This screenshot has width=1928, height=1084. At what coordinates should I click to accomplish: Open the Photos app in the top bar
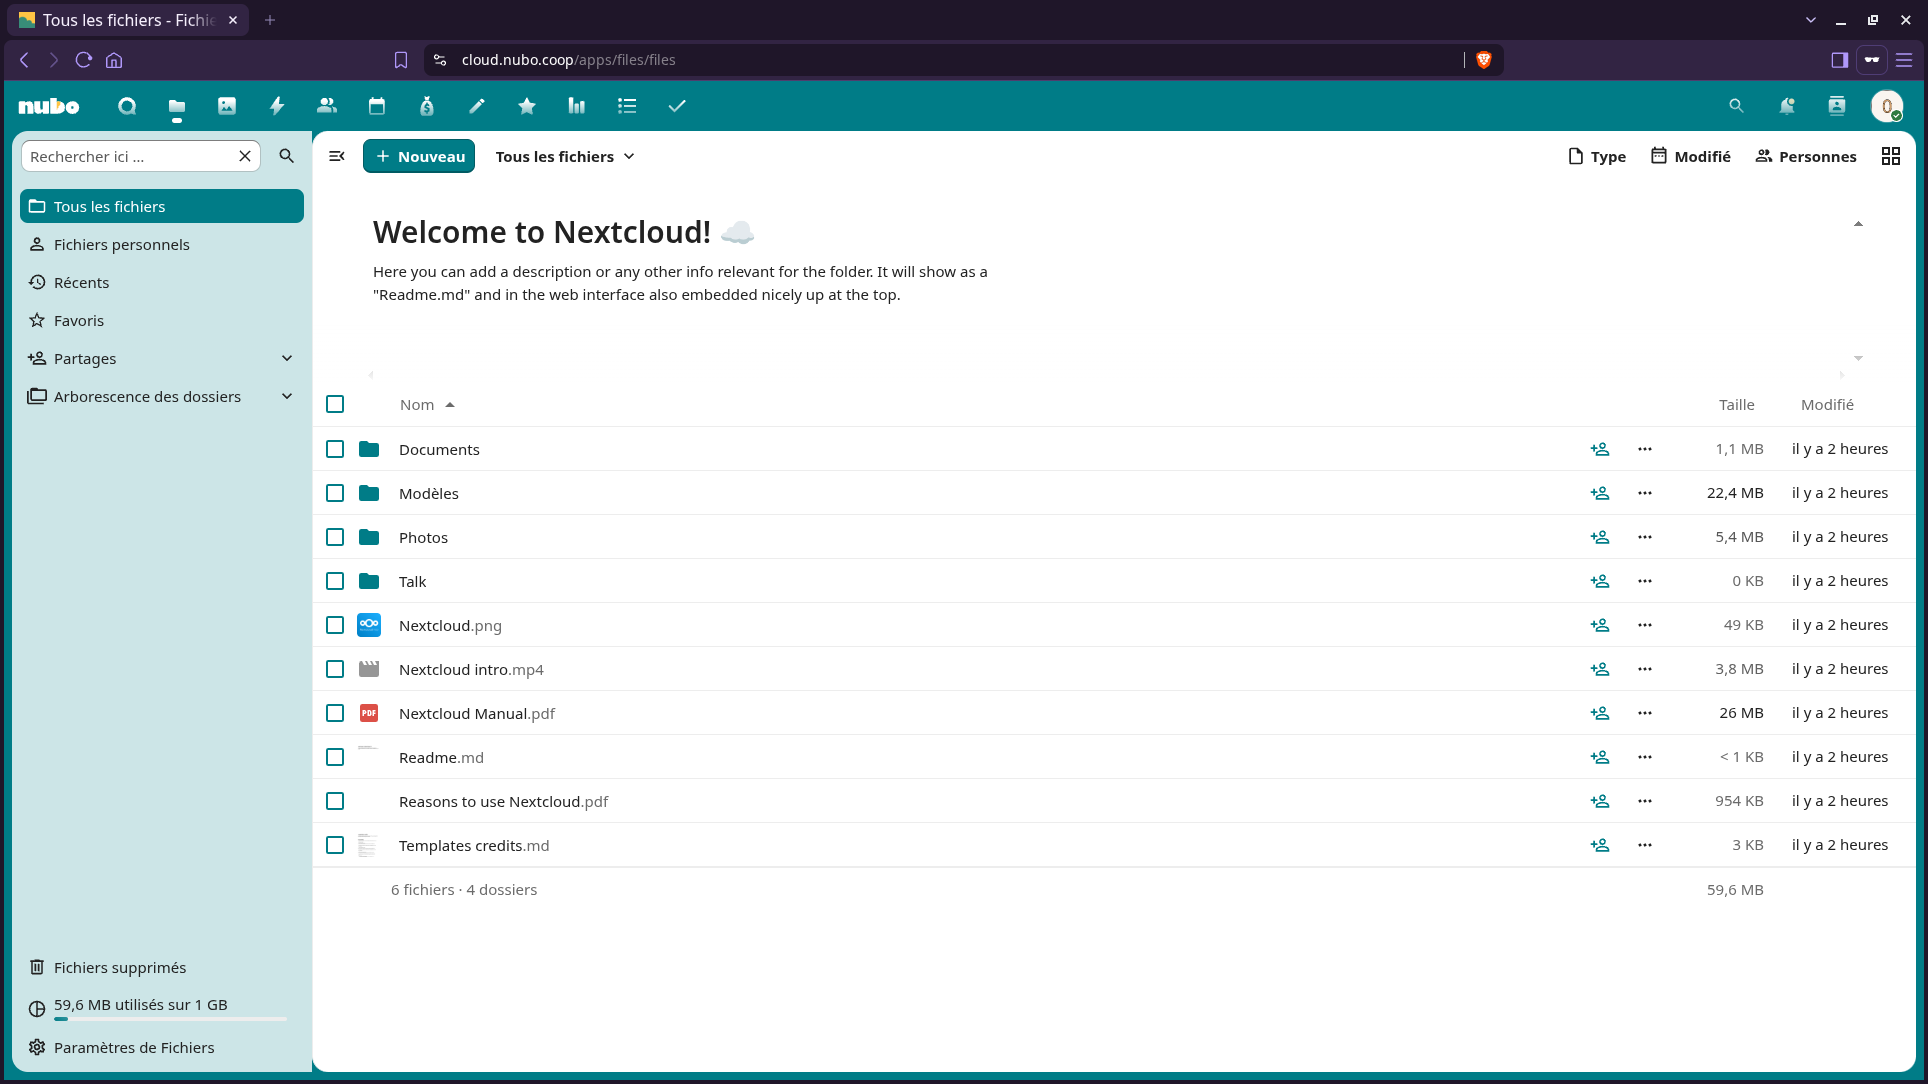coord(227,106)
